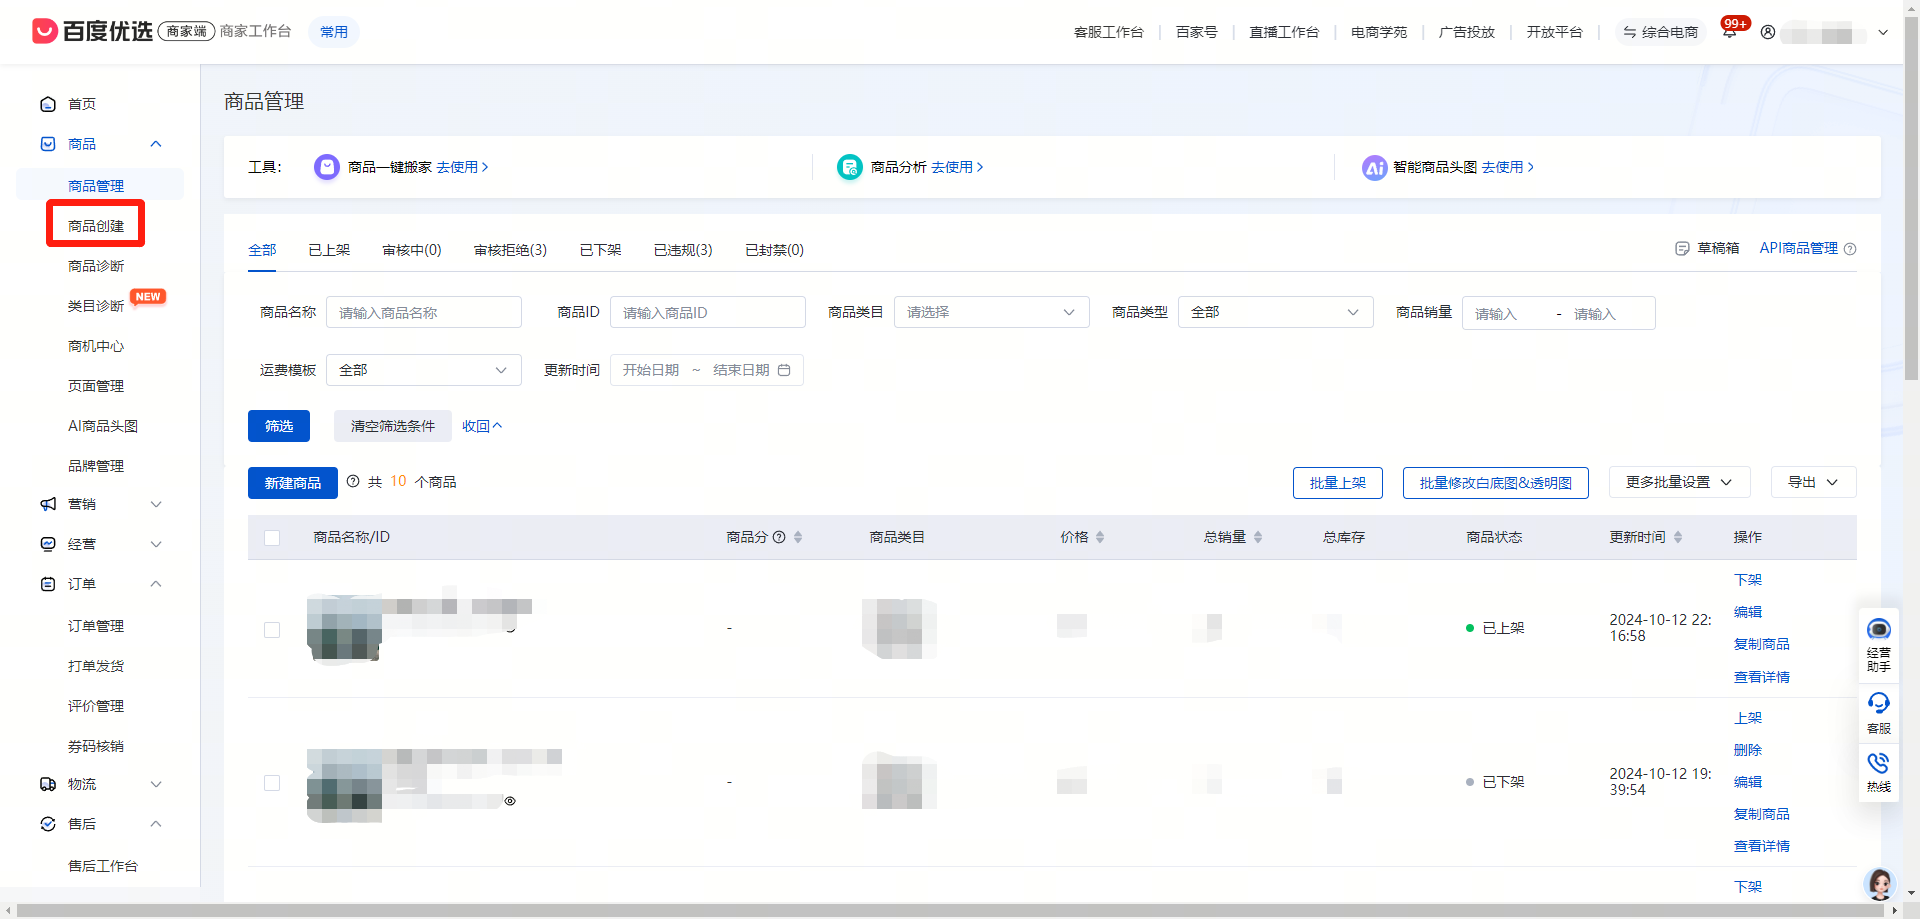Click the 筛选 filter button
Viewport: 1920px width, 919px height.
click(279, 426)
